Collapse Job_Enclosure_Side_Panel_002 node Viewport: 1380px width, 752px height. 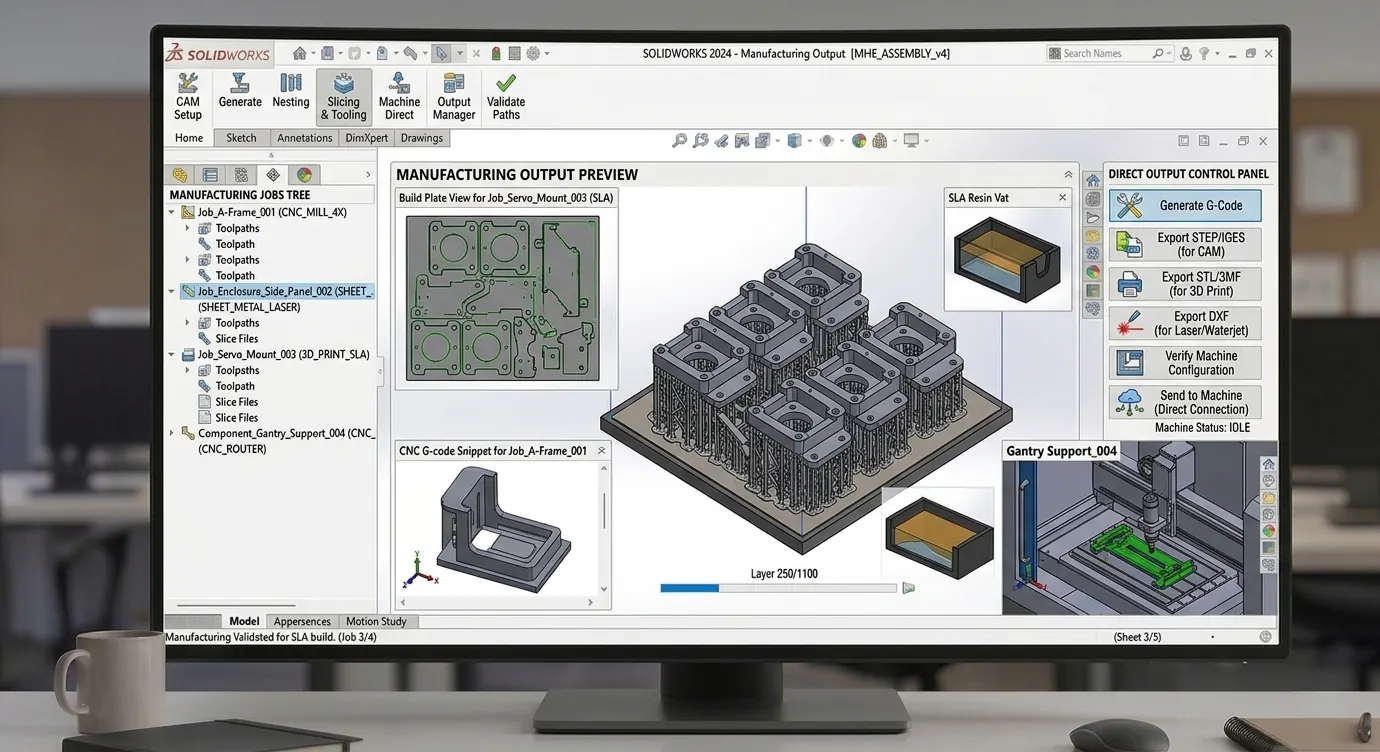click(172, 292)
